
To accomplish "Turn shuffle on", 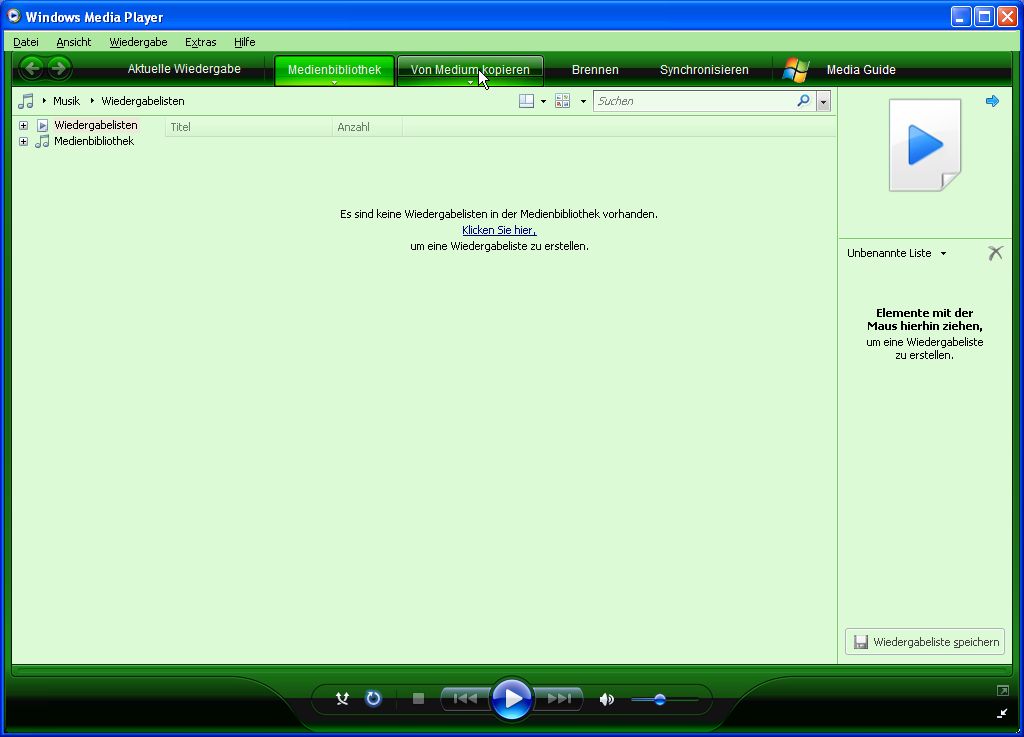I will (342, 699).
